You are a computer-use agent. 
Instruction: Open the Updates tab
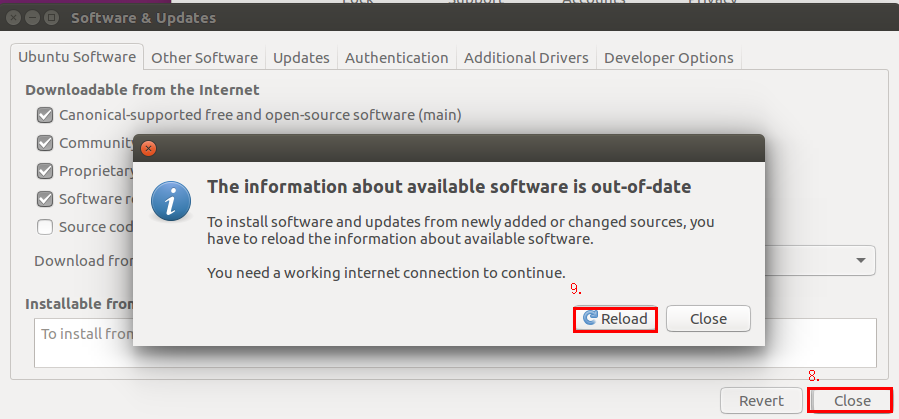click(x=301, y=58)
